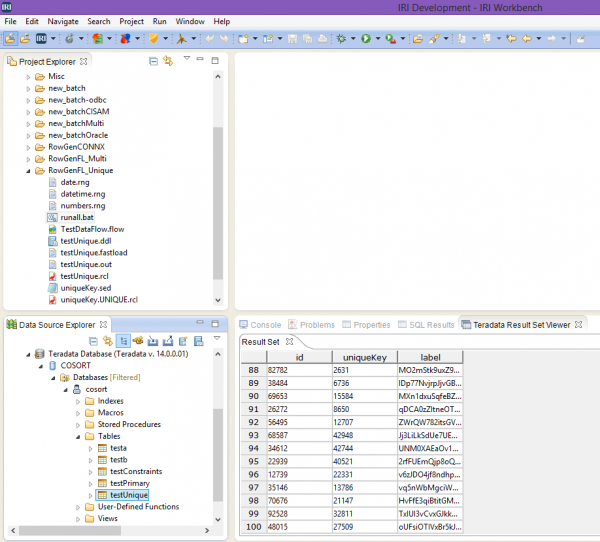
Task: Click the red and blue shapes toolbar icon
Action: pos(126,38)
